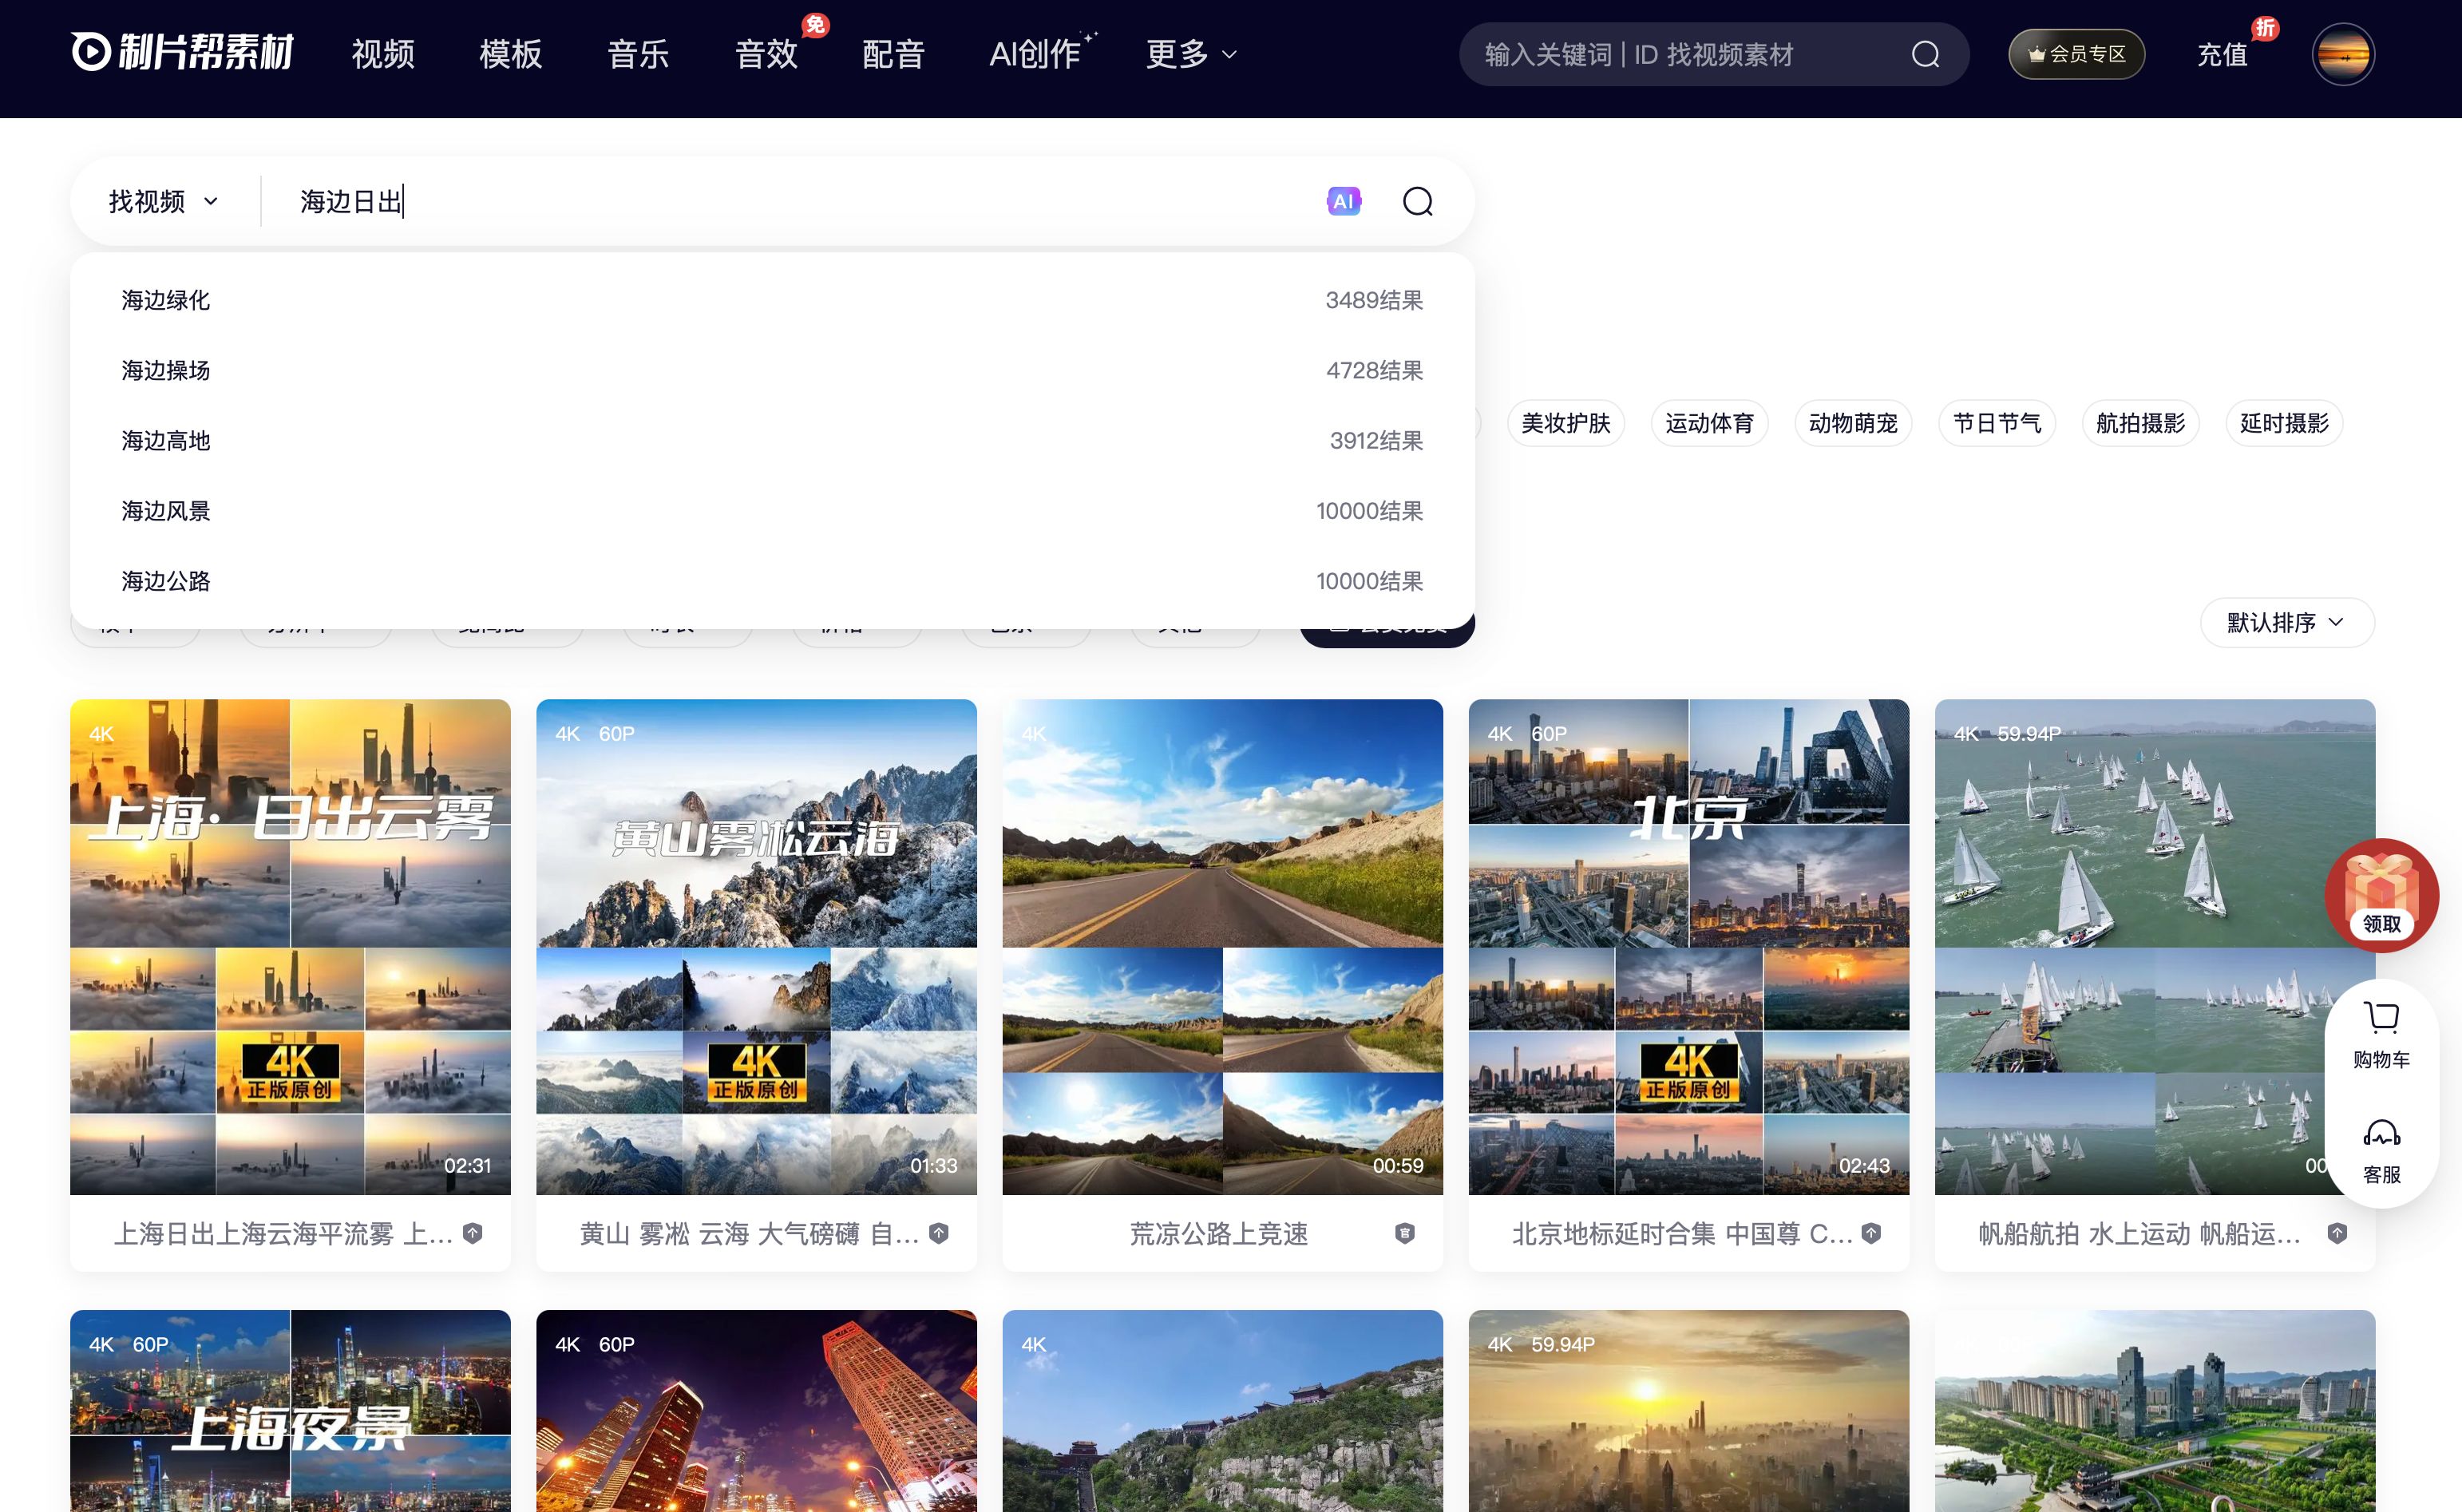Click the 会员专区 button
This screenshot has width=2462, height=1512.
(x=2076, y=54)
